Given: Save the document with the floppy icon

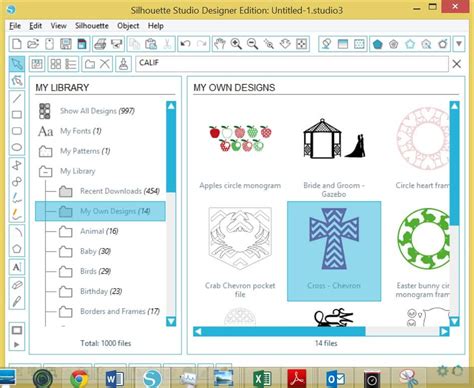Looking at the screenshot, I should point(66,44).
